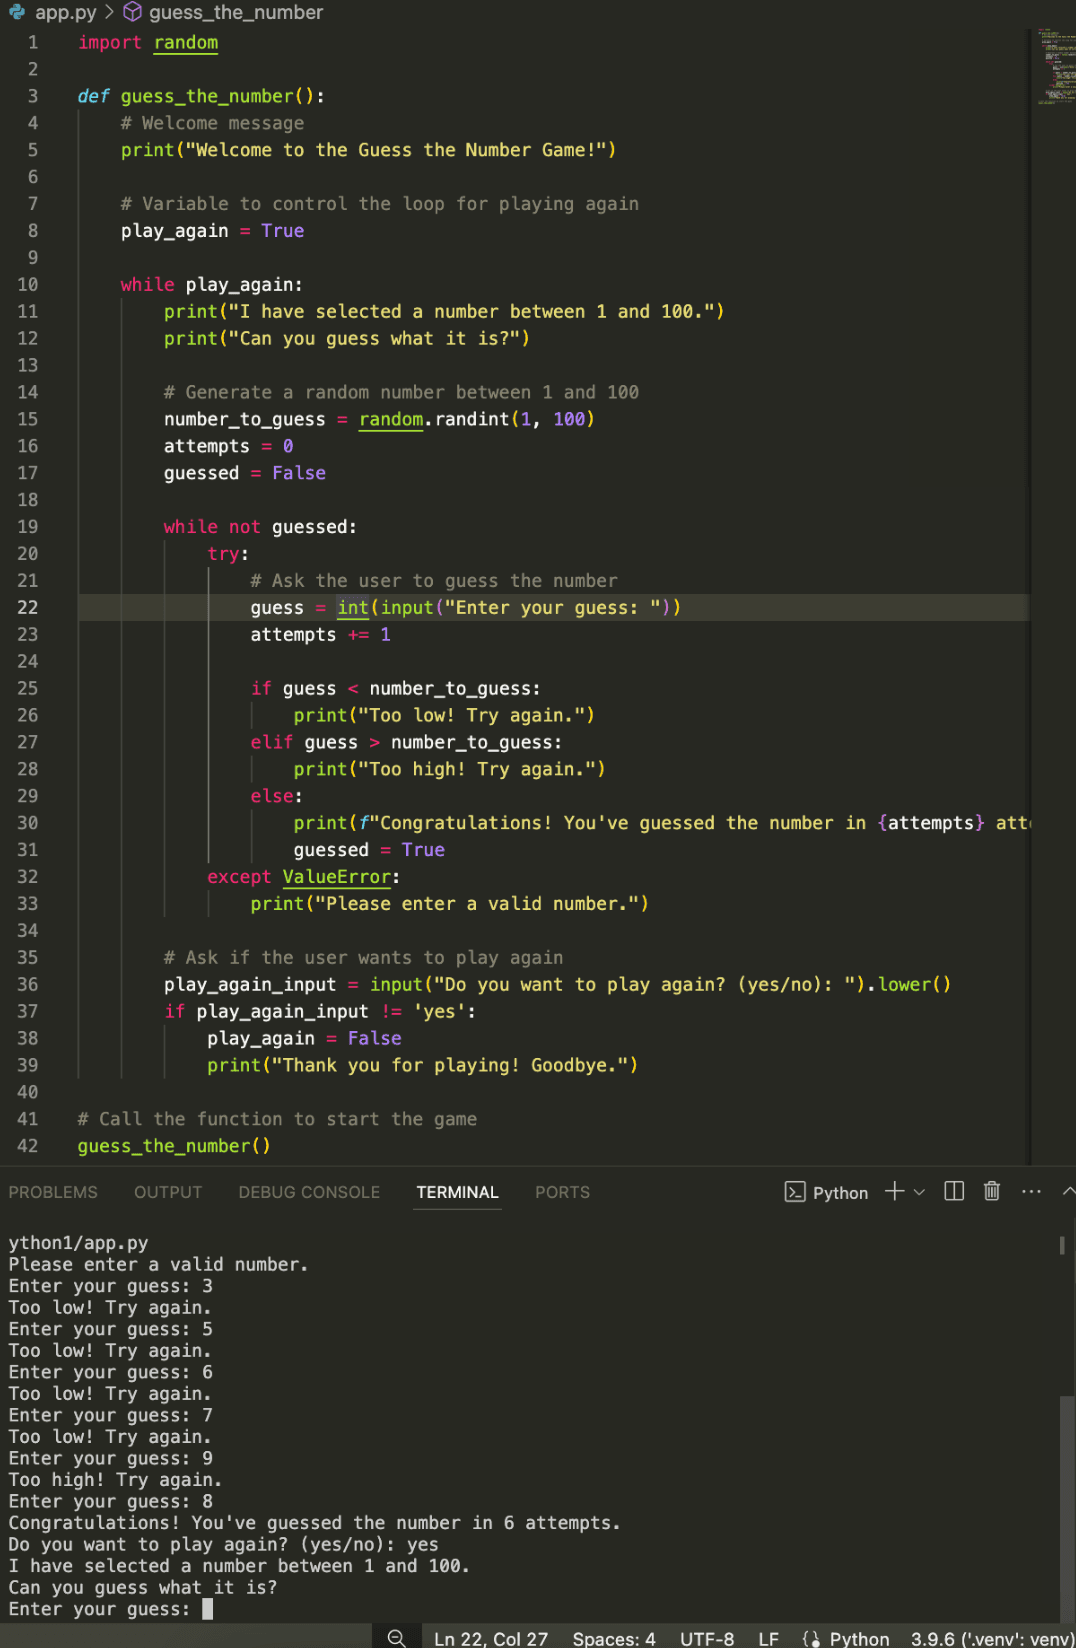Click Spaces: 4 indentation setting
This screenshot has height=1648, width=1076.
[x=614, y=1638]
